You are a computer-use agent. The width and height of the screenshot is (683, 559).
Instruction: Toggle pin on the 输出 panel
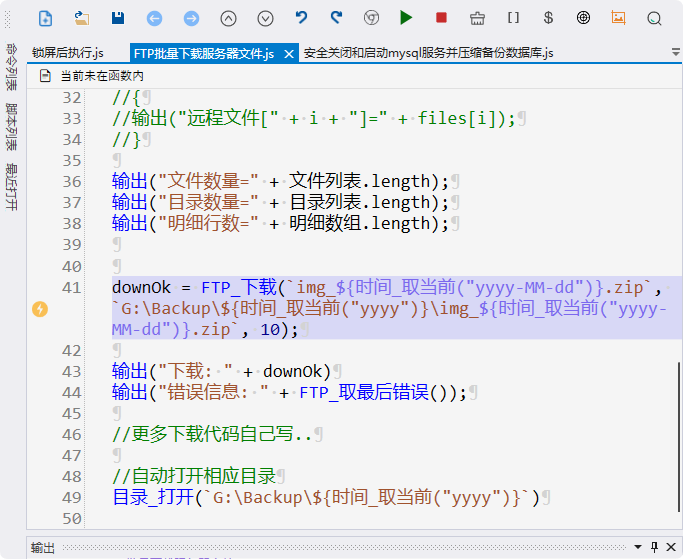coord(655,548)
